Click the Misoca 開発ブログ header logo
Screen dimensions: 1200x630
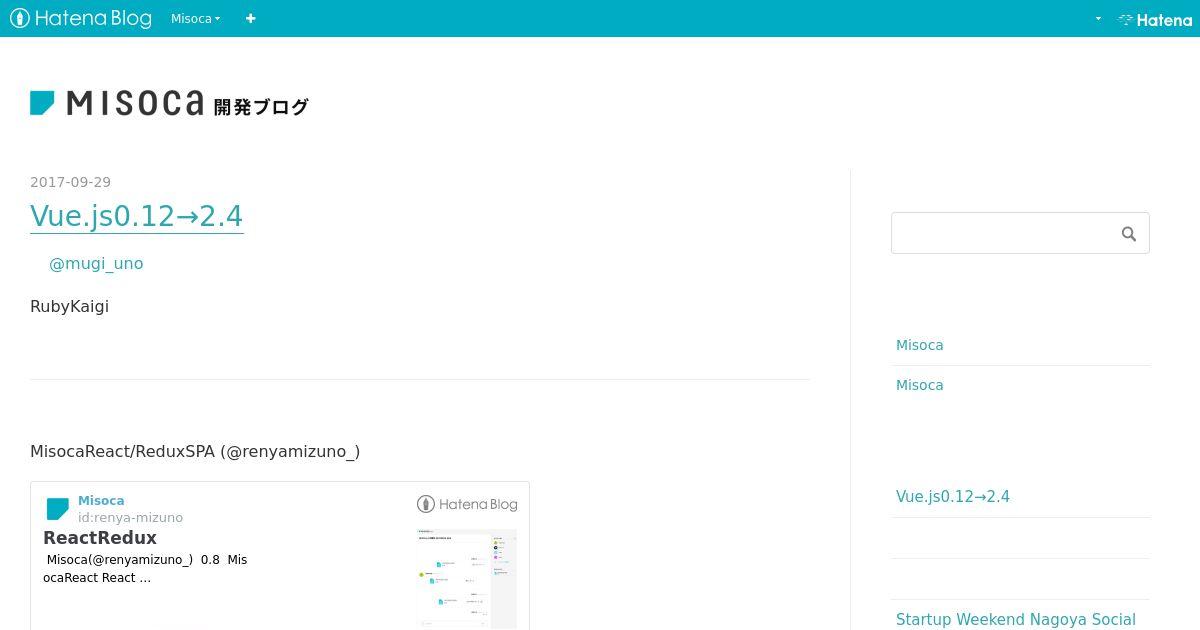169,103
